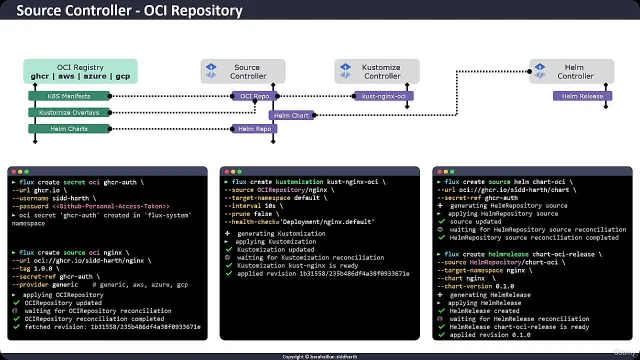Click the Kustomize Overlays label
Screen dimensions: 640x360
[69, 113]
